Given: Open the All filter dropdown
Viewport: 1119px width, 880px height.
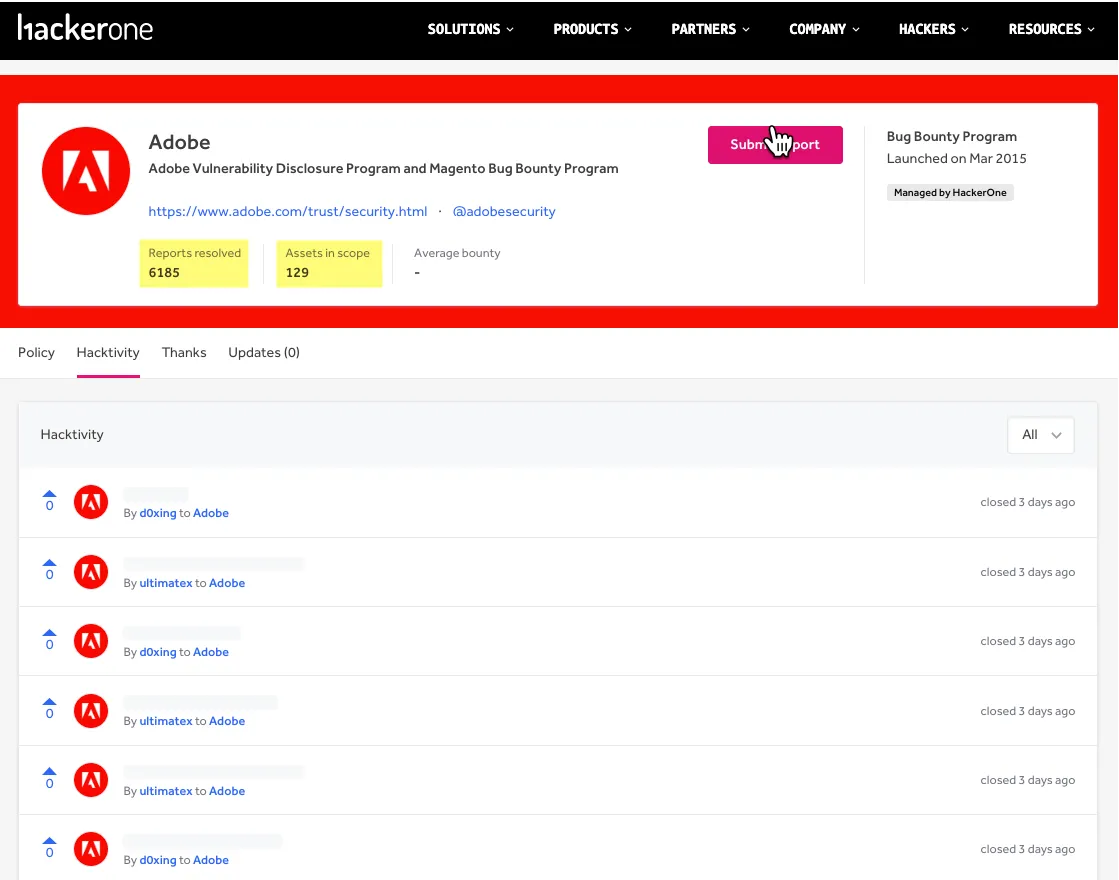Looking at the screenshot, I should (1040, 435).
